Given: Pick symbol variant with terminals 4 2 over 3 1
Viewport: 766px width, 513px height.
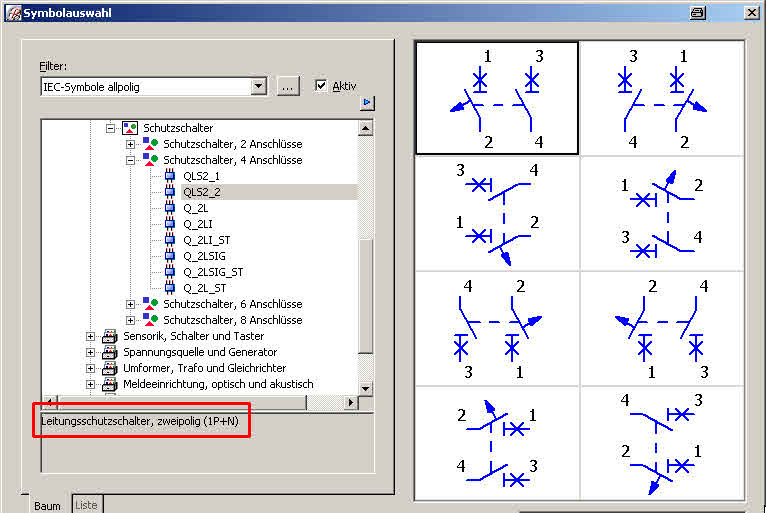Looking at the screenshot, I should click(x=497, y=328).
